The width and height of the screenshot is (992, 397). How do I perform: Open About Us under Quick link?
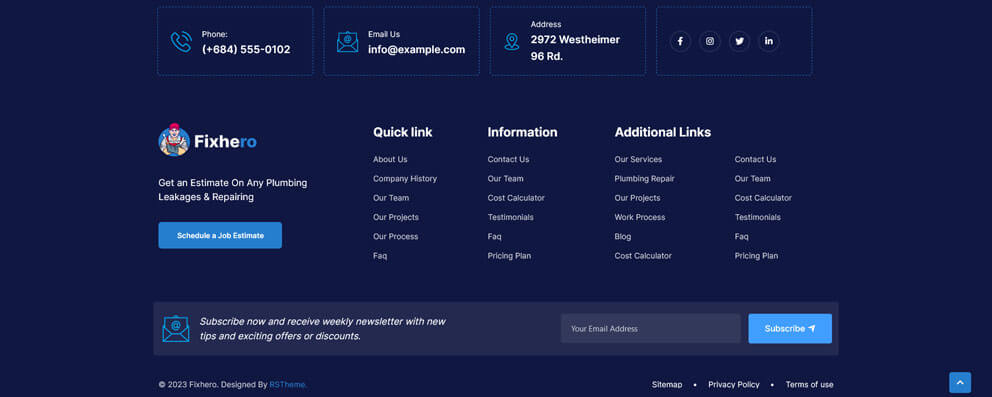pyautogui.click(x=390, y=159)
